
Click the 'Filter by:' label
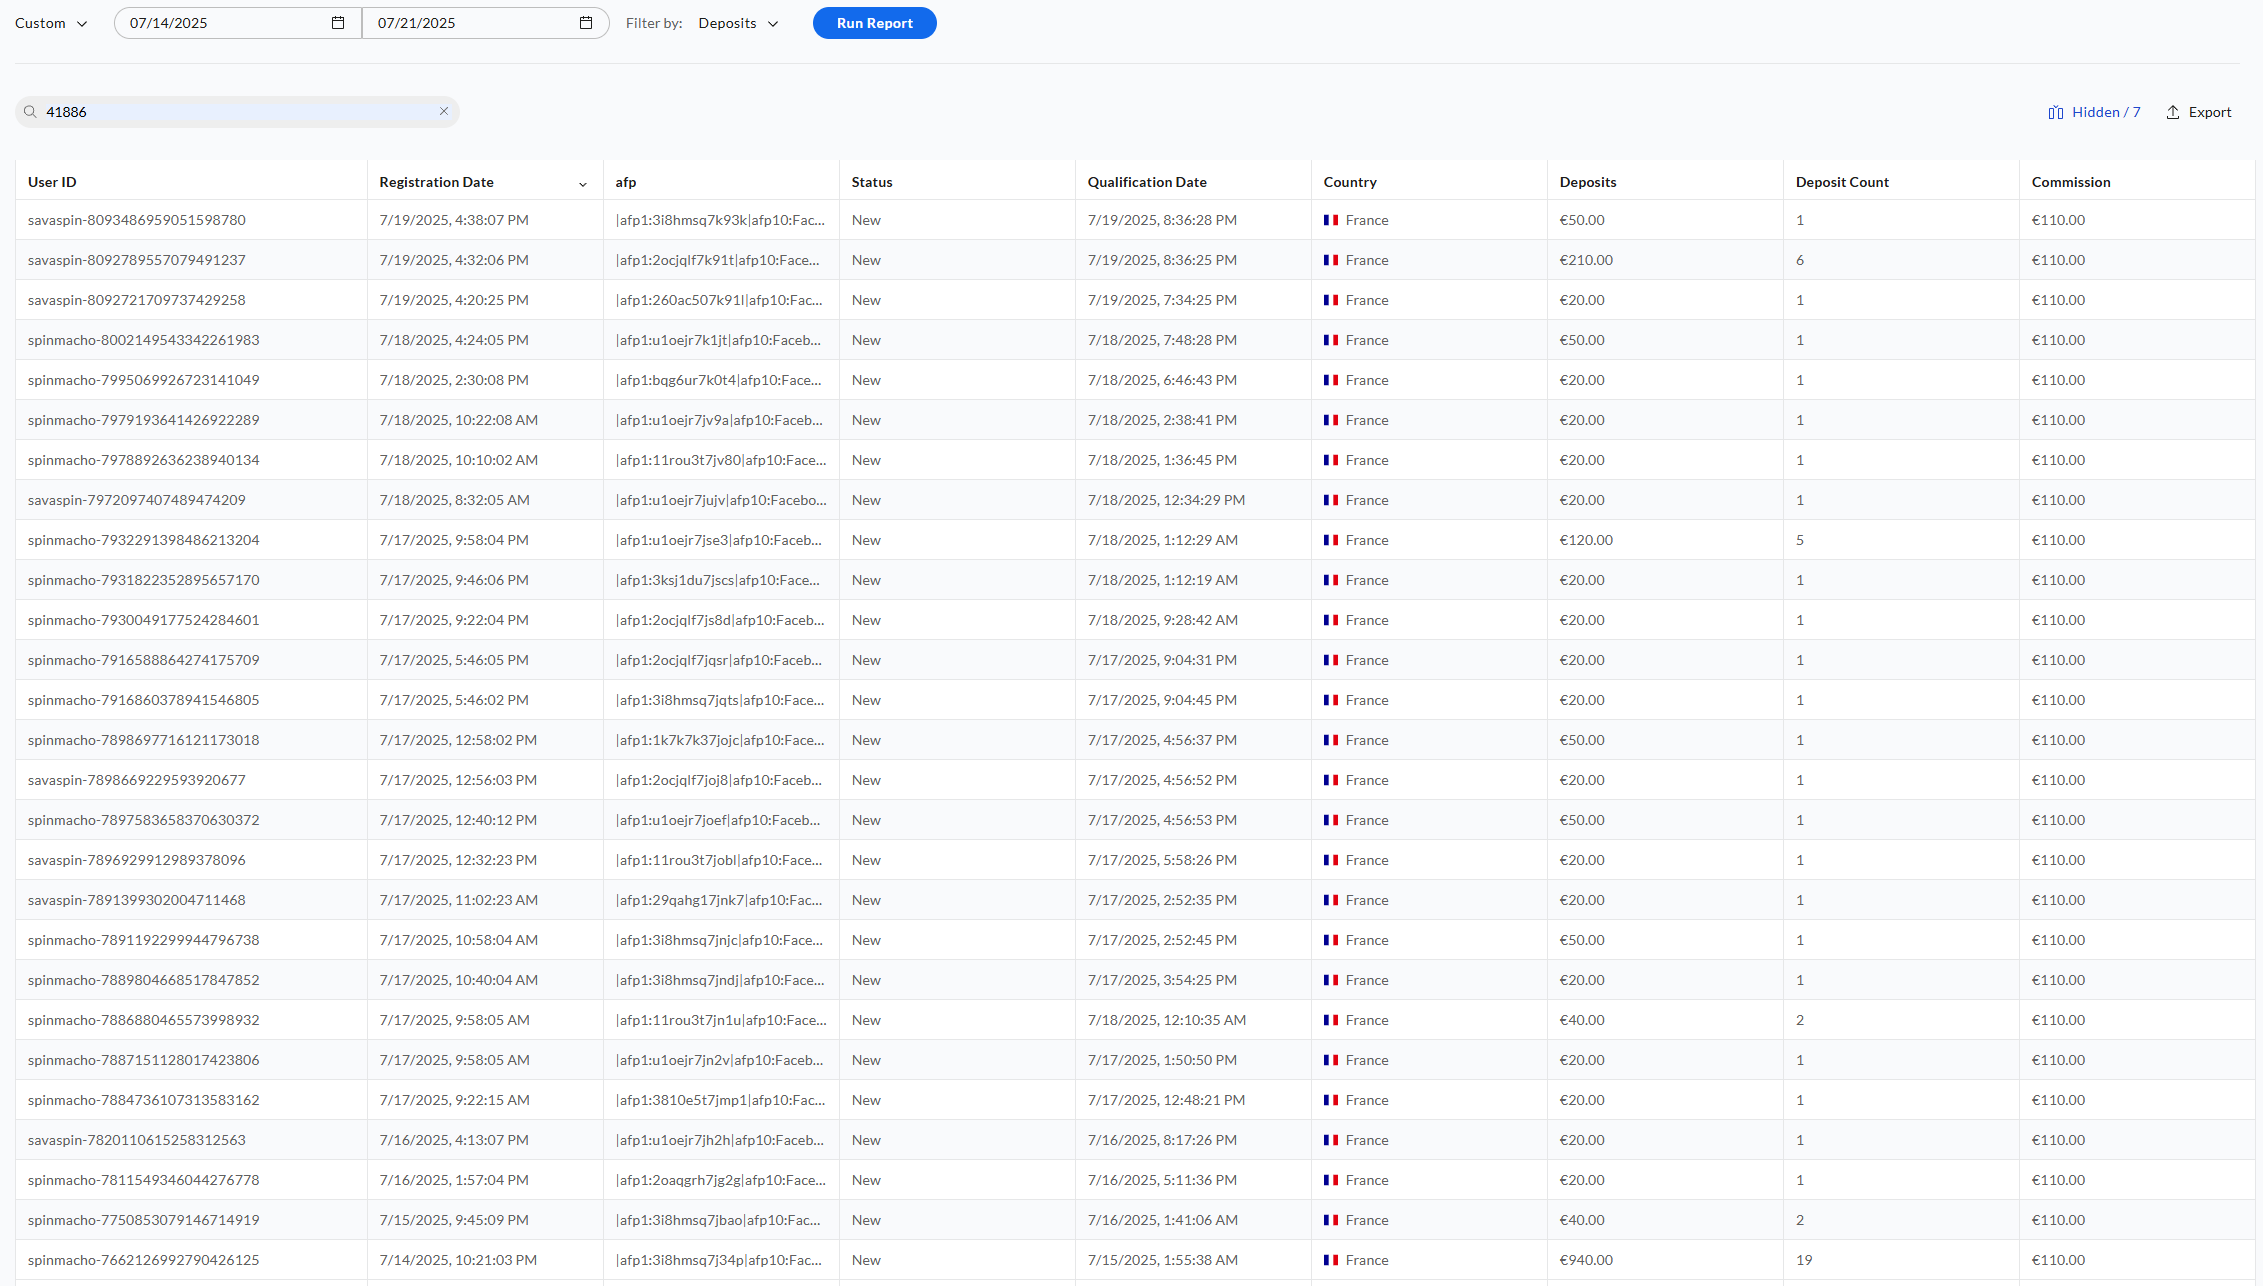coord(654,23)
